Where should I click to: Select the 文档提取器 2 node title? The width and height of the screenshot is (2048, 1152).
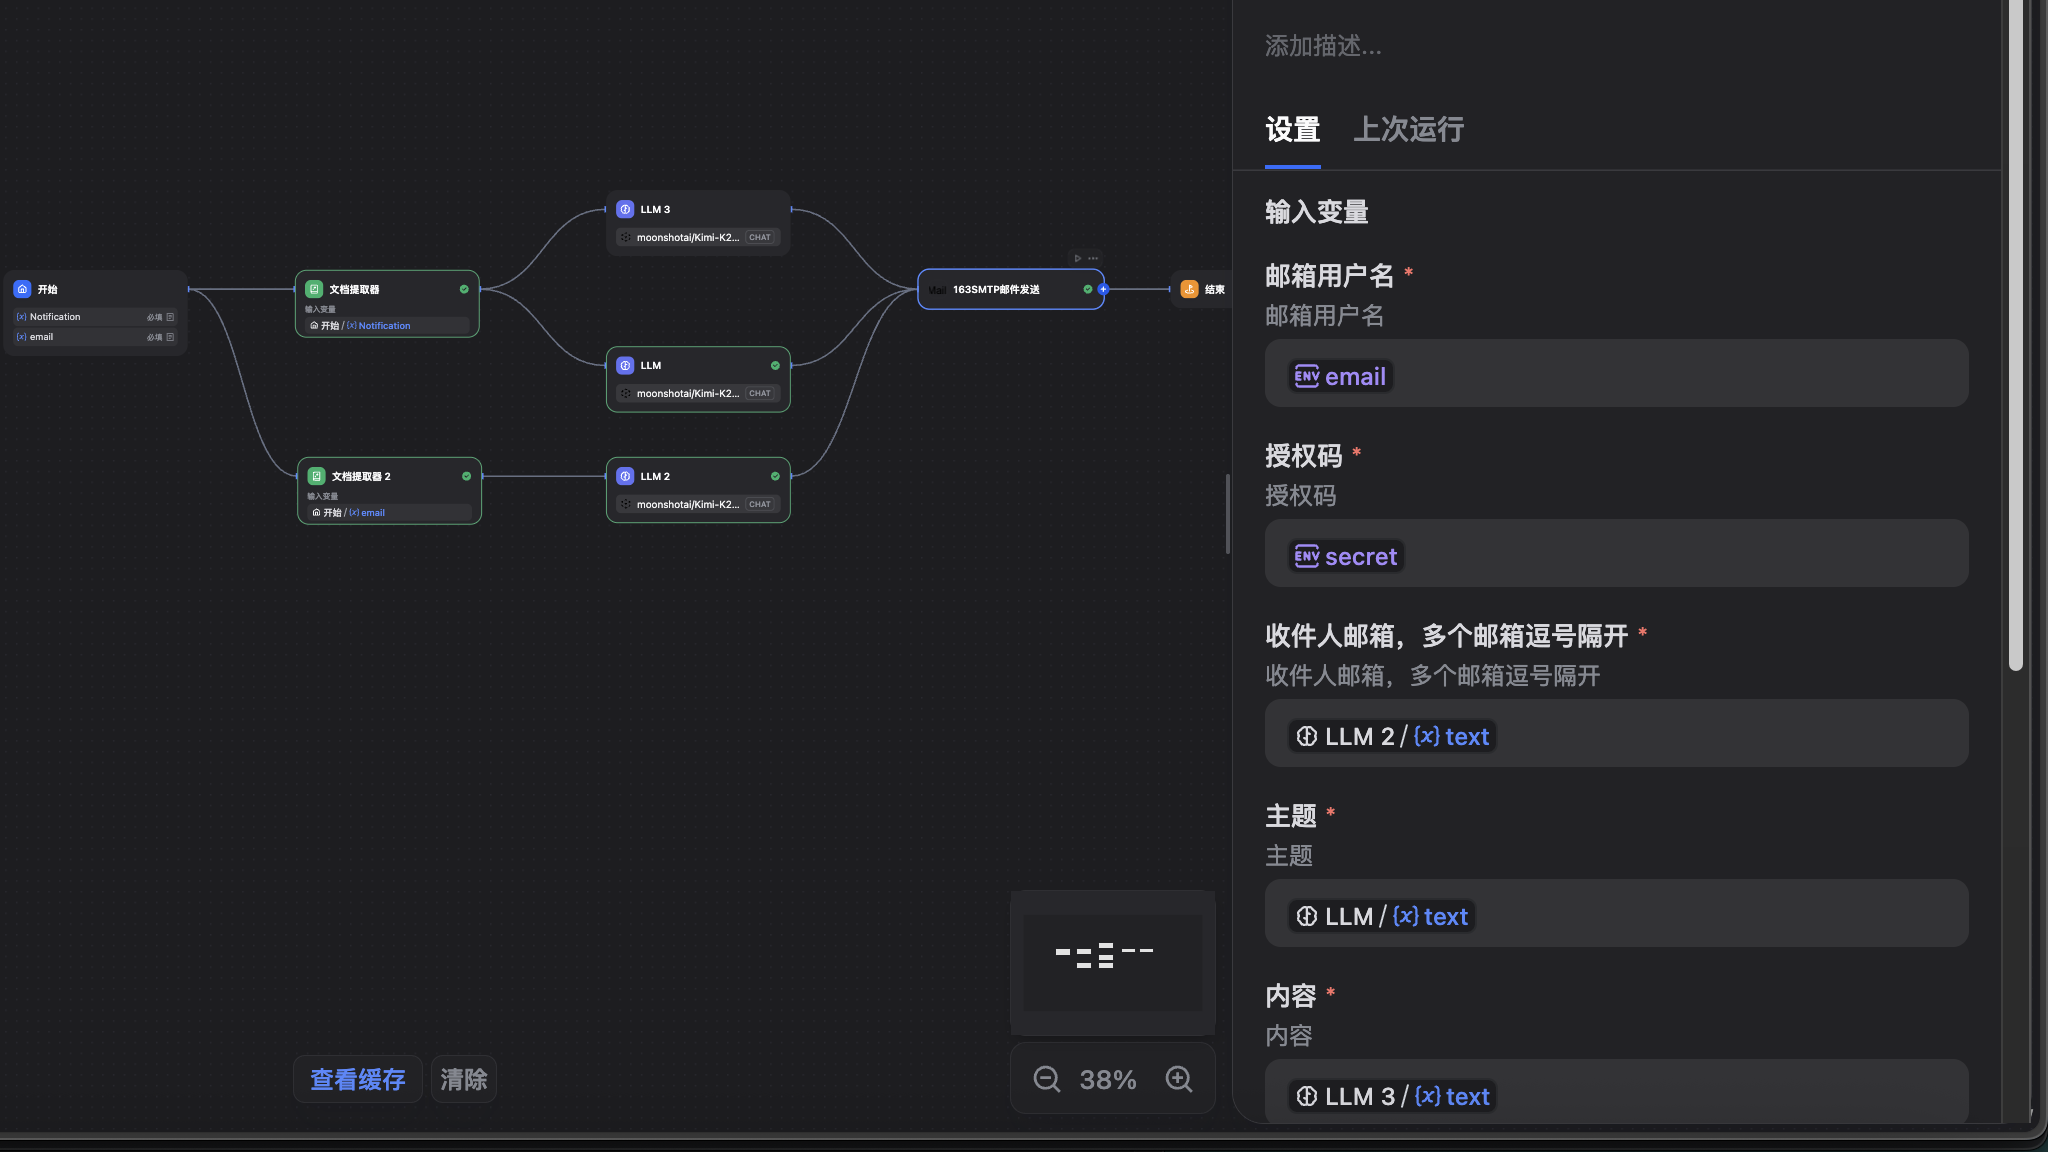[361, 476]
